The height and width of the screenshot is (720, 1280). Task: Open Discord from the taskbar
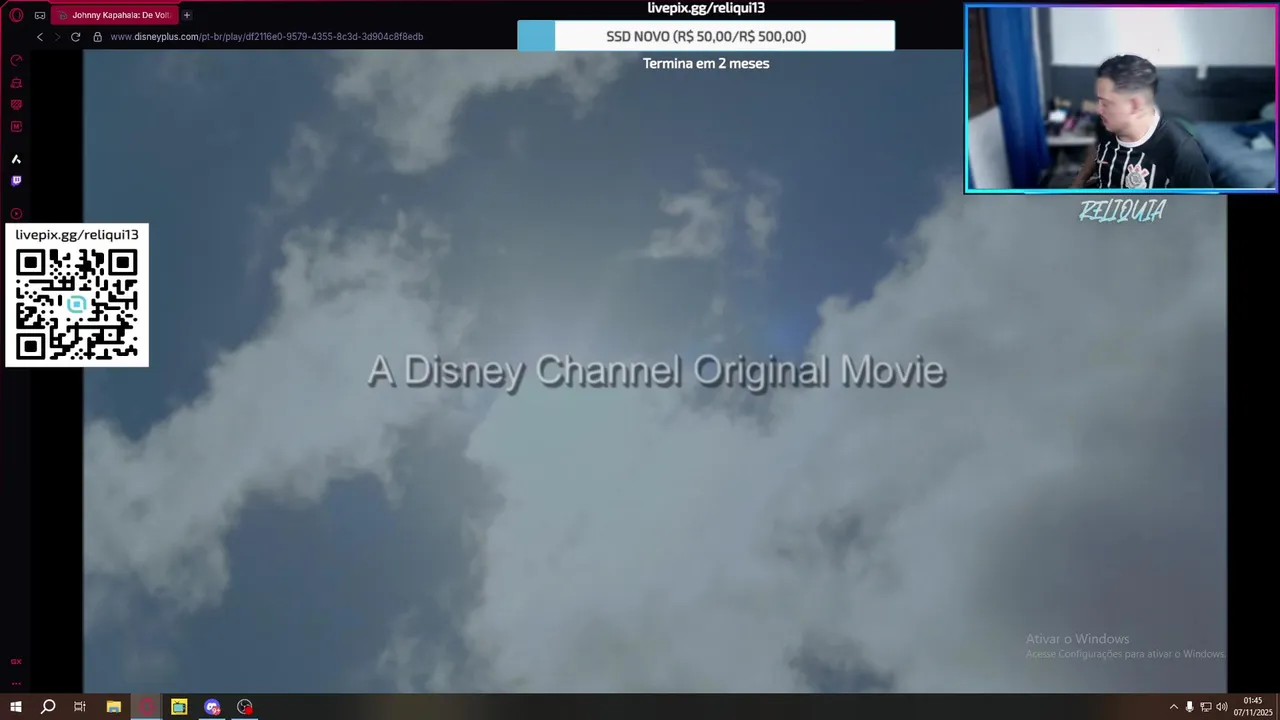pyautogui.click(x=212, y=707)
